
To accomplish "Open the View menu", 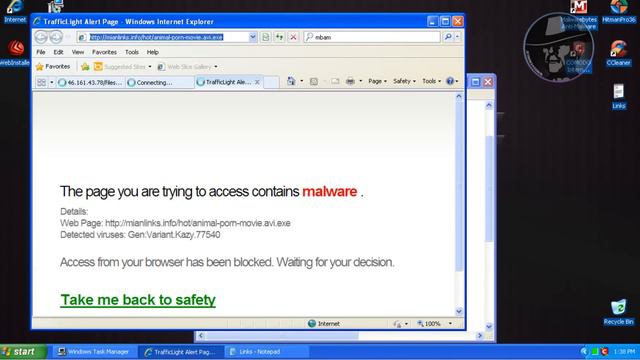I will (78, 52).
